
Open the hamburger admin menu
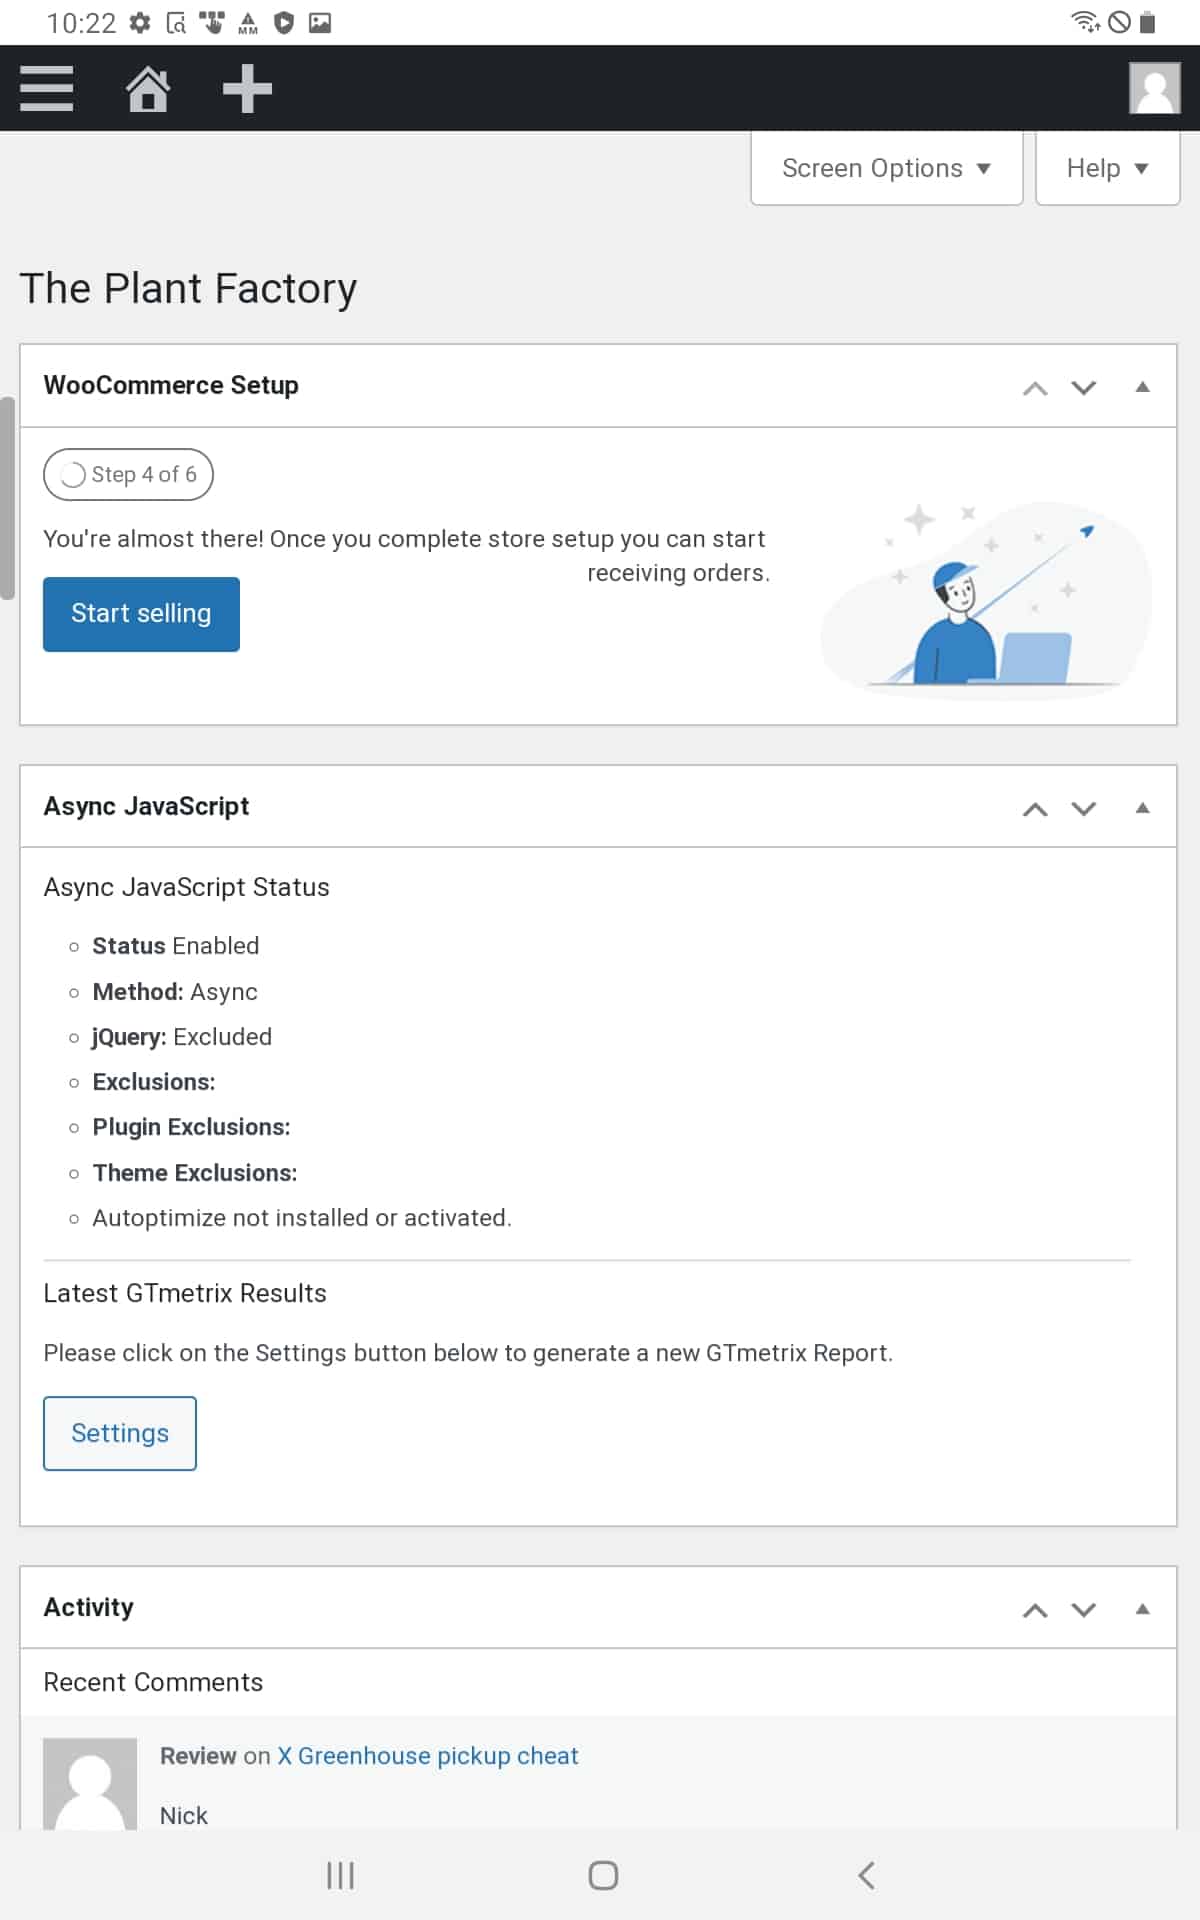coord(47,89)
